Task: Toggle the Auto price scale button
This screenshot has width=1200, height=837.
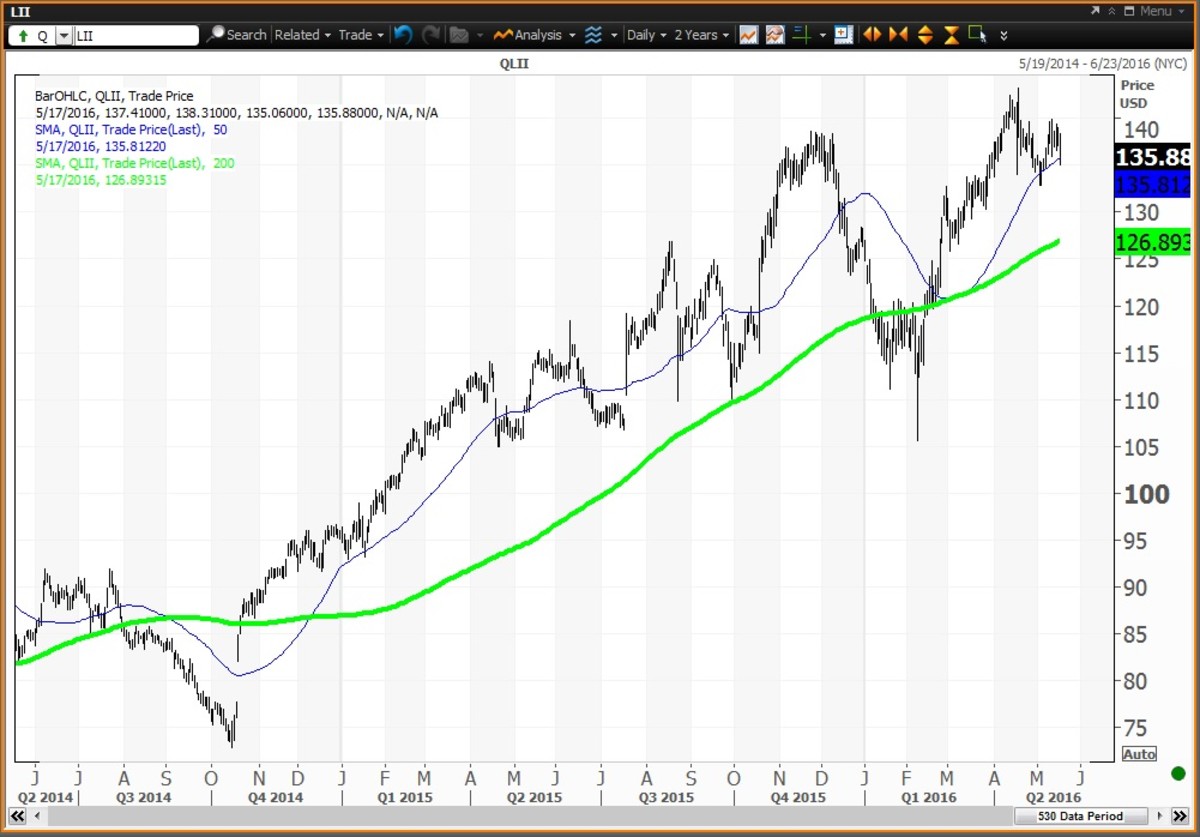Action: tap(1139, 754)
